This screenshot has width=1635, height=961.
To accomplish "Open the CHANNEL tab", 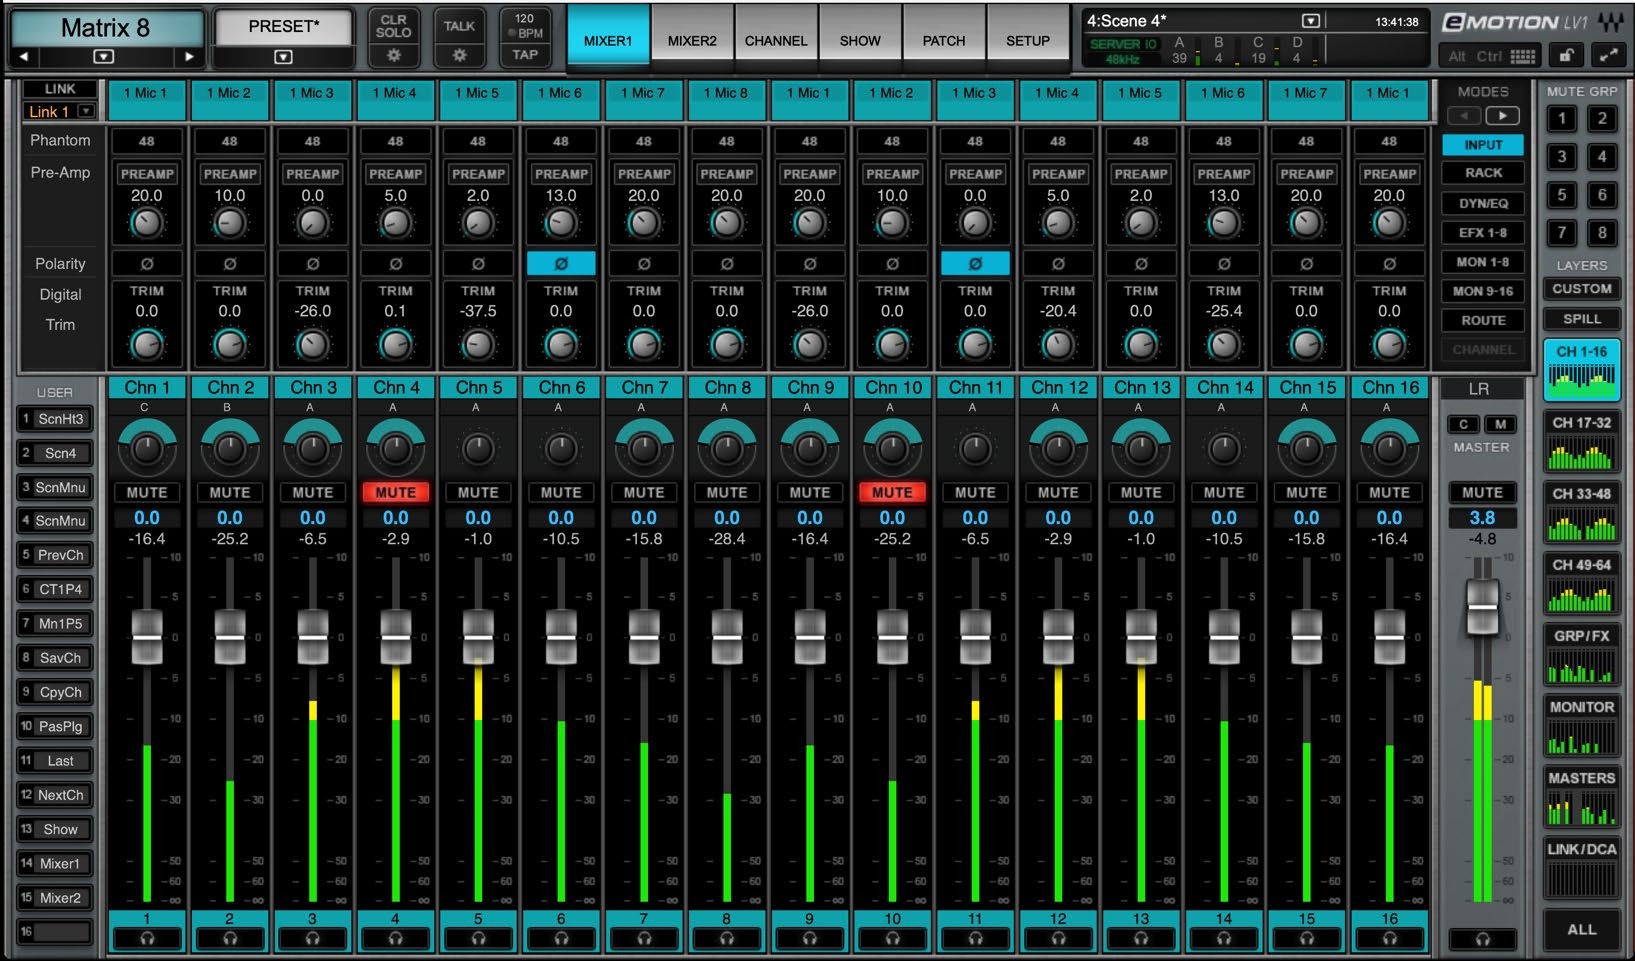I will 776,40.
